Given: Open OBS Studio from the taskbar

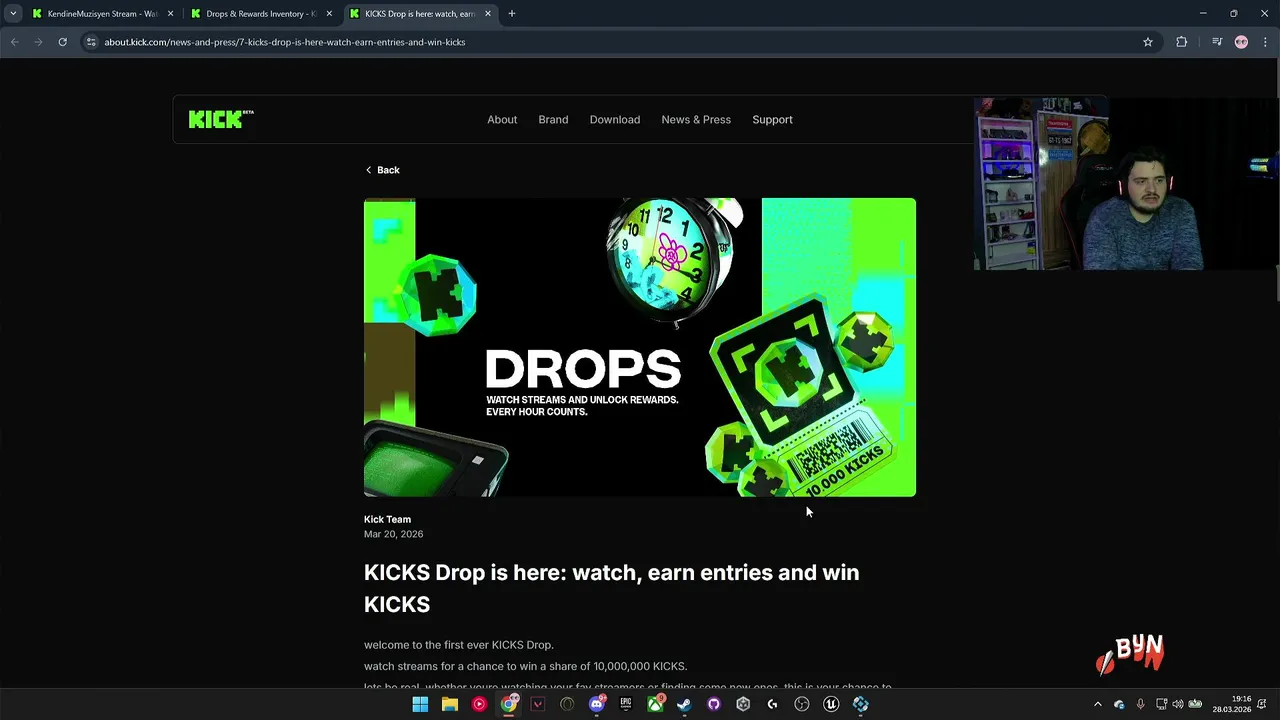Looking at the screenshot, I should pos(802,704).
